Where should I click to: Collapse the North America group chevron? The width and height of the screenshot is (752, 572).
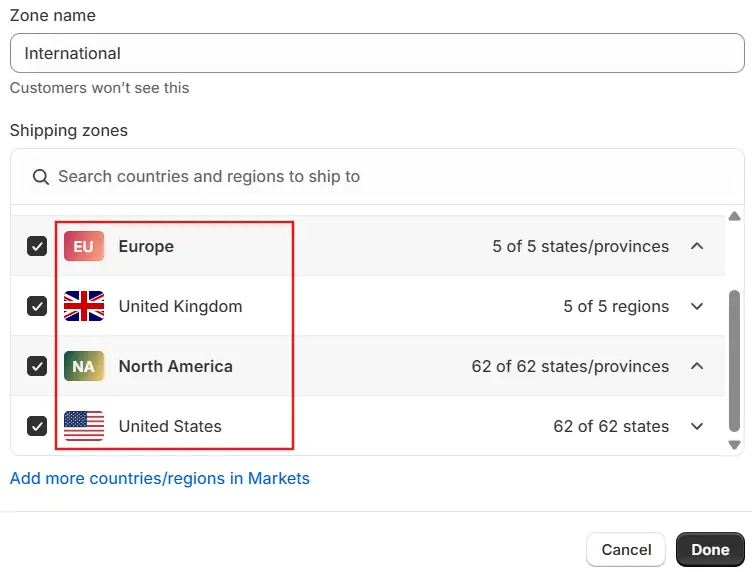pos(698,366)
